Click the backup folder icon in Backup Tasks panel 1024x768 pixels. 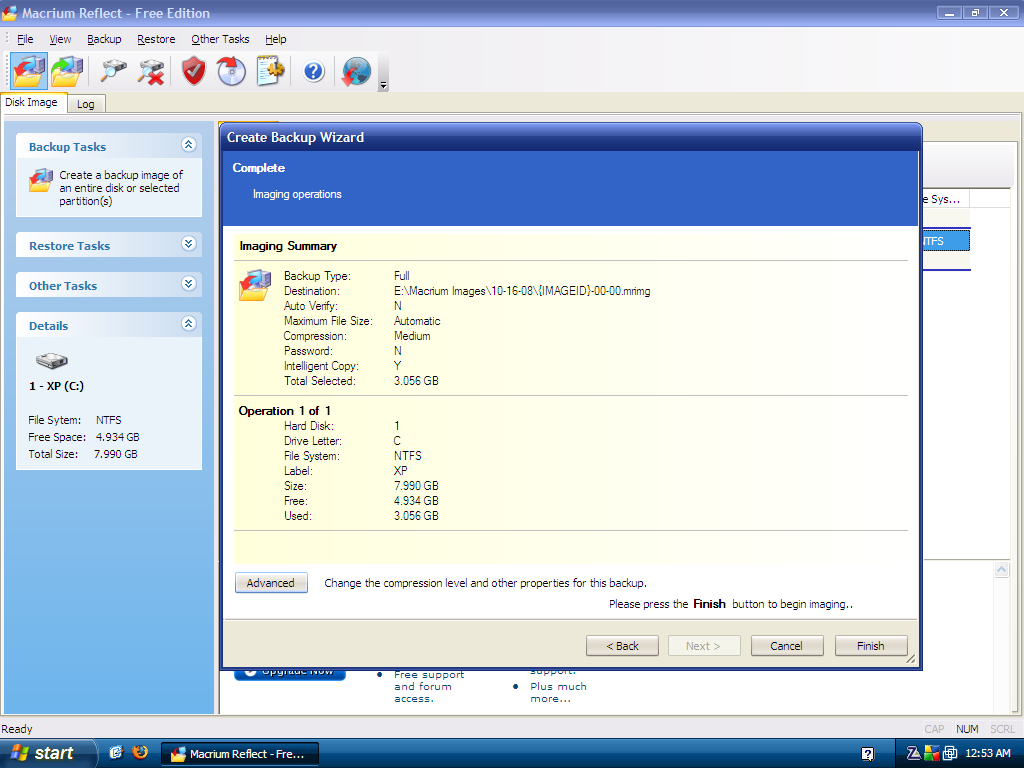click(x=40, y=180)
